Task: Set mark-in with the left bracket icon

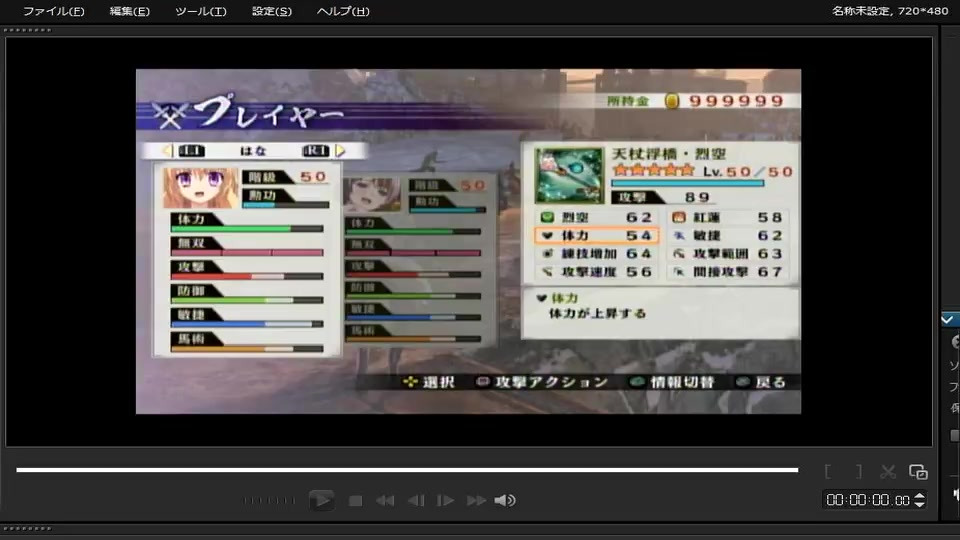Action: [828, 471]
